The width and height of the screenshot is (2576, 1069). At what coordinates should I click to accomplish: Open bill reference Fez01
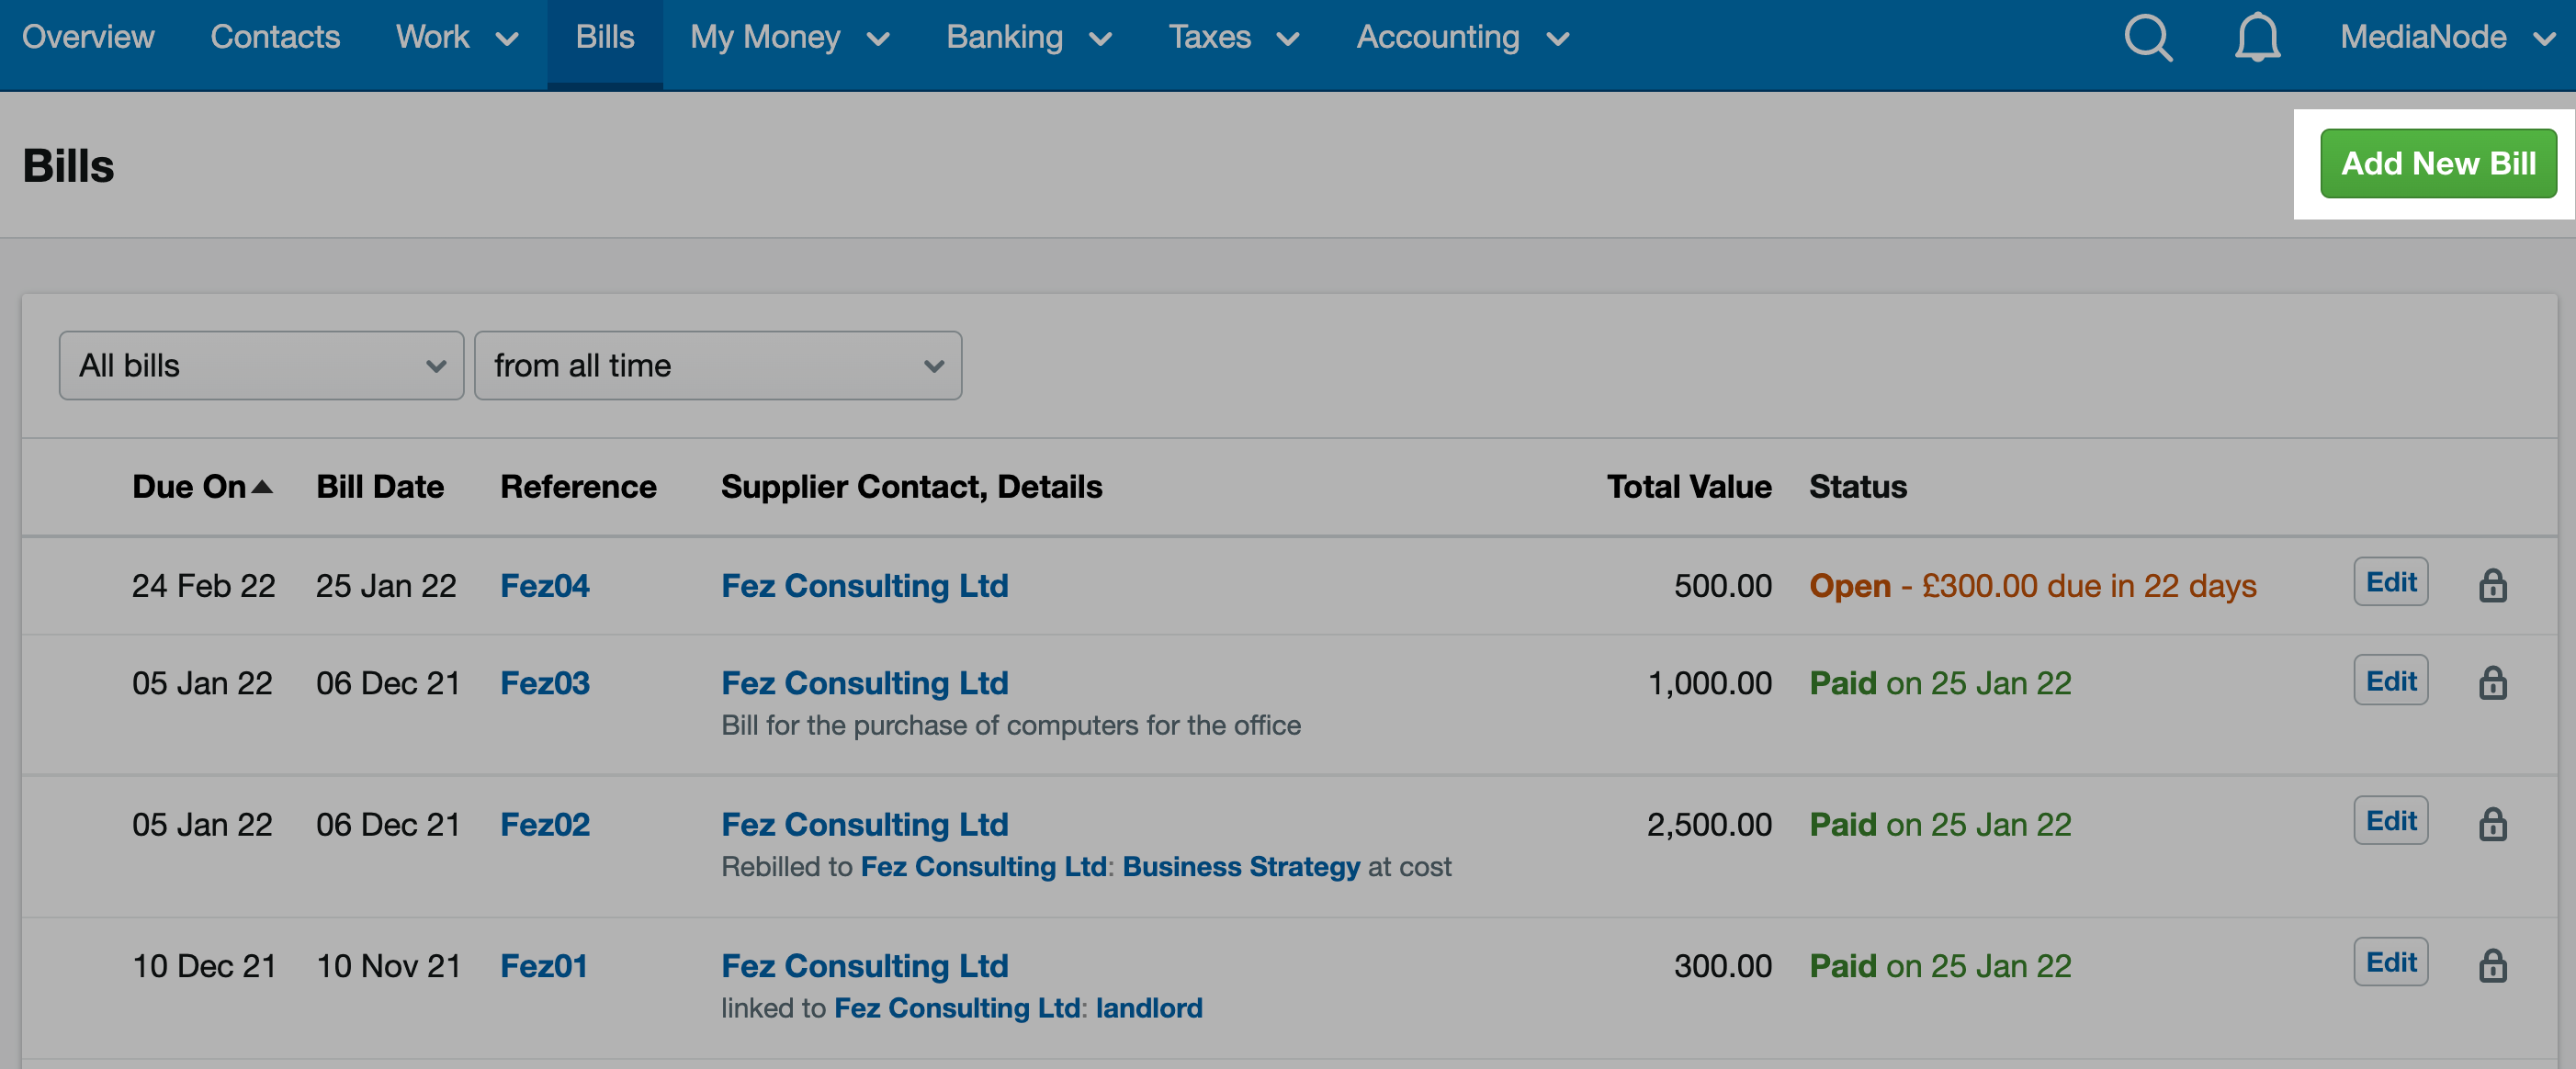pyautogui.click(x=544, y=967)
